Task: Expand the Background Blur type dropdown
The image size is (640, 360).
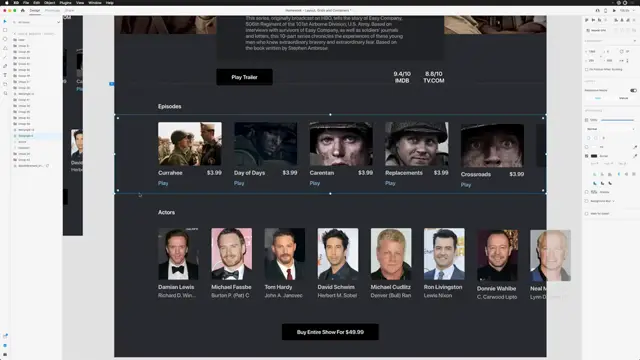Action: [x=613, y=201]
